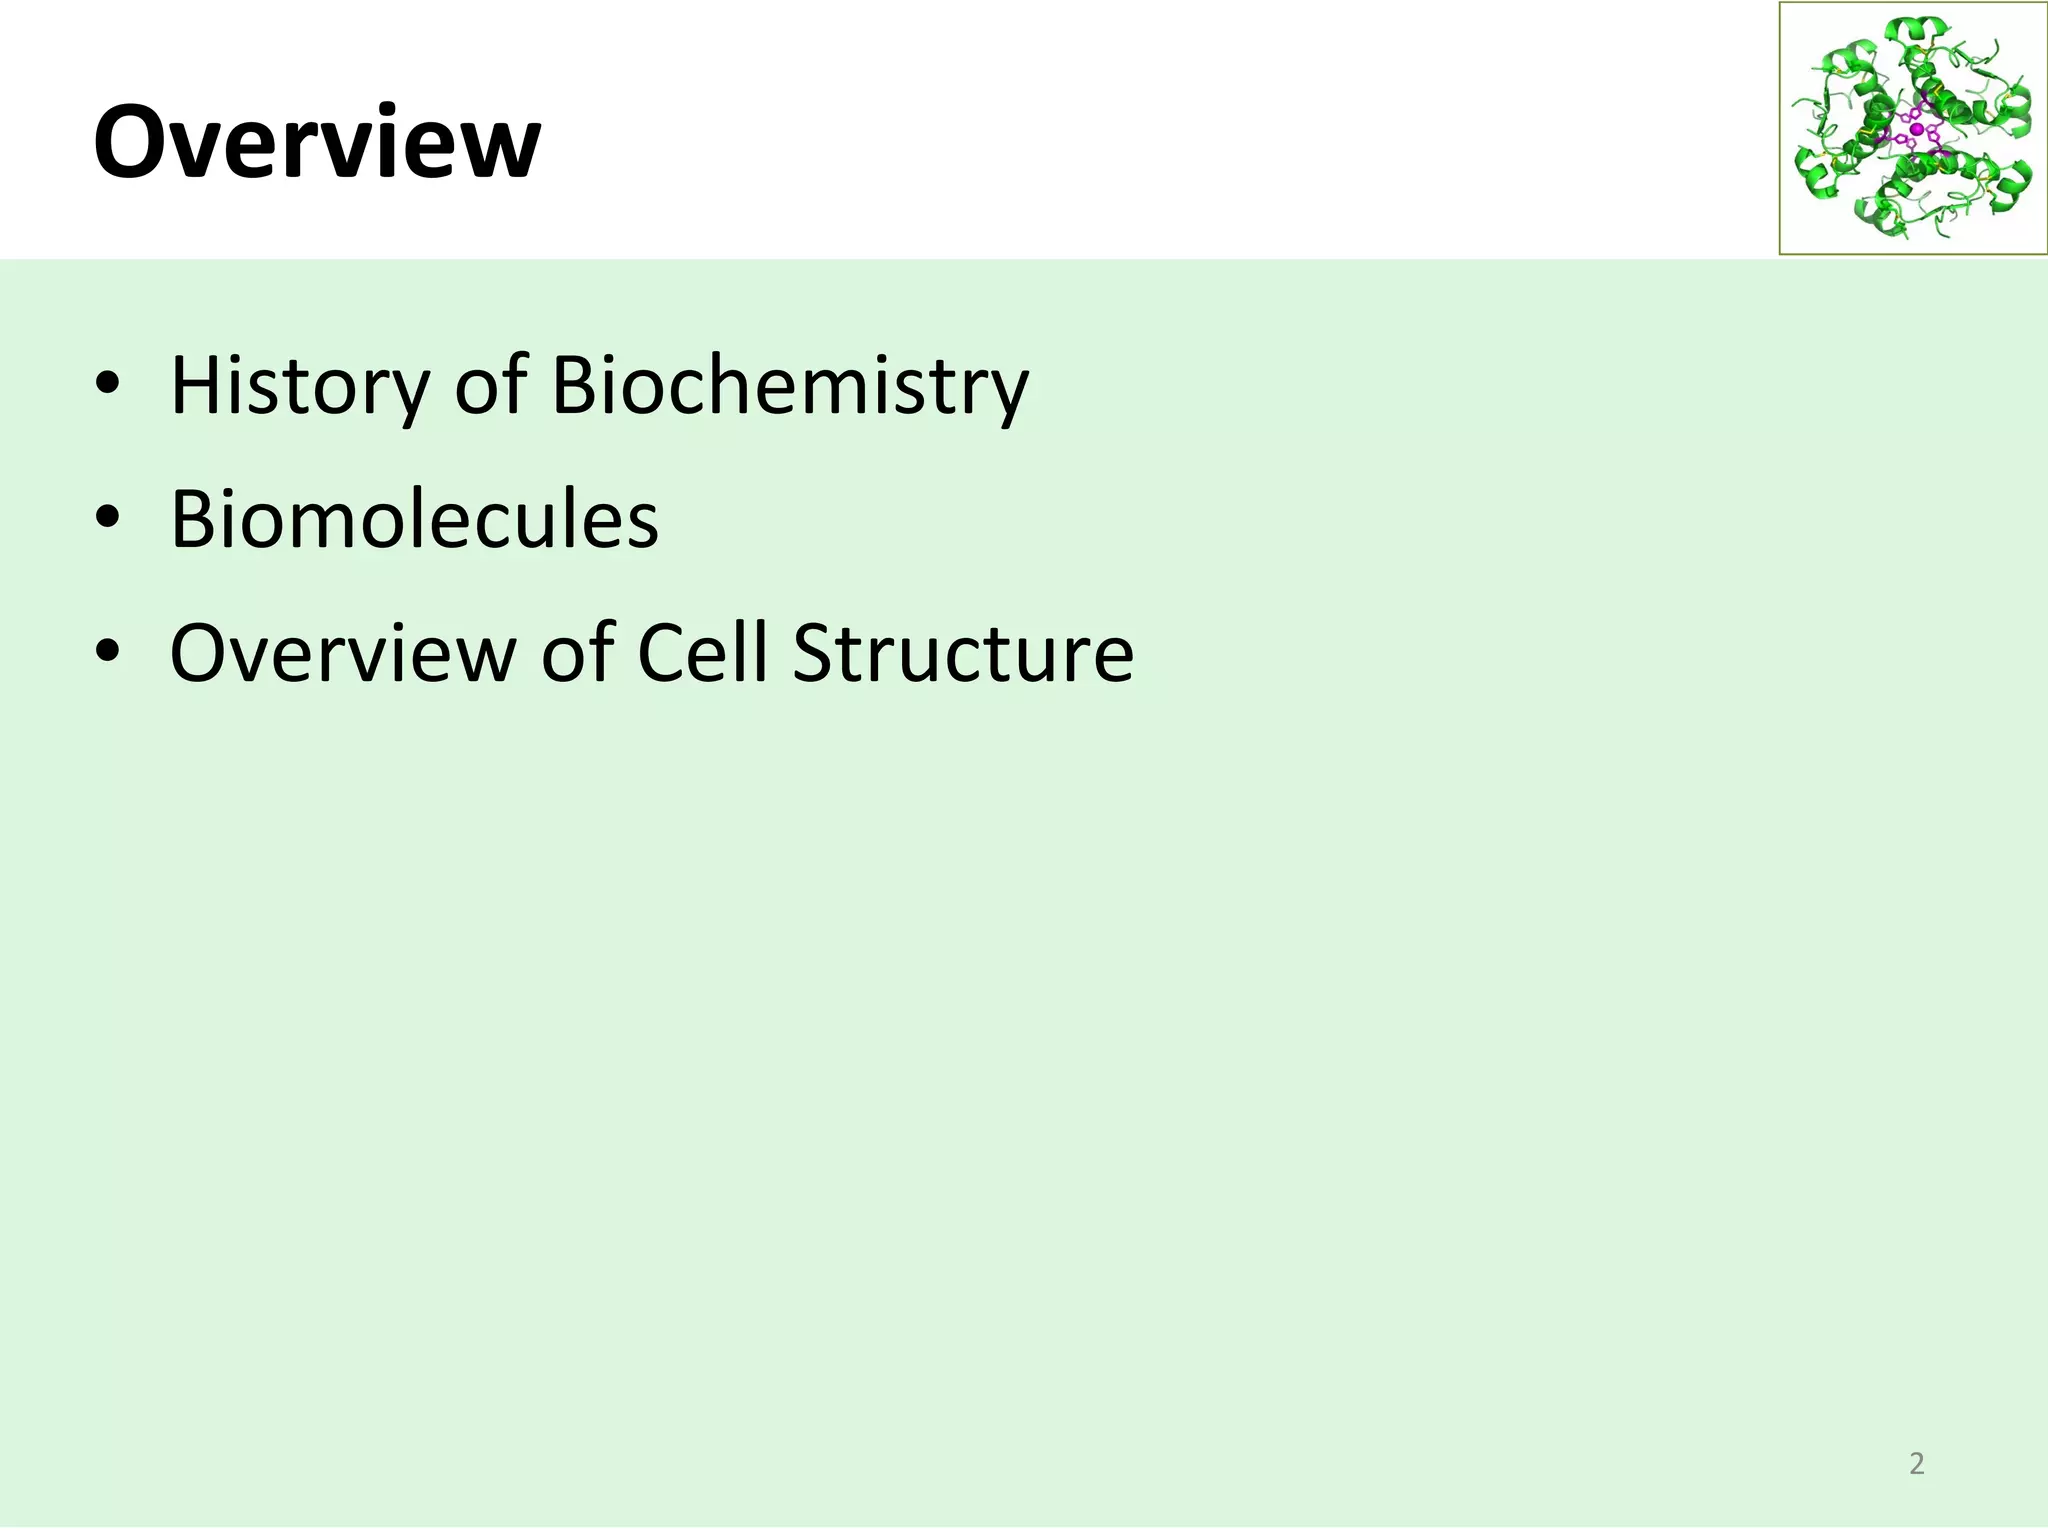The image size is (2048, 1536).
Task: Click the slide number 2
Action: pos(1916,1463)
